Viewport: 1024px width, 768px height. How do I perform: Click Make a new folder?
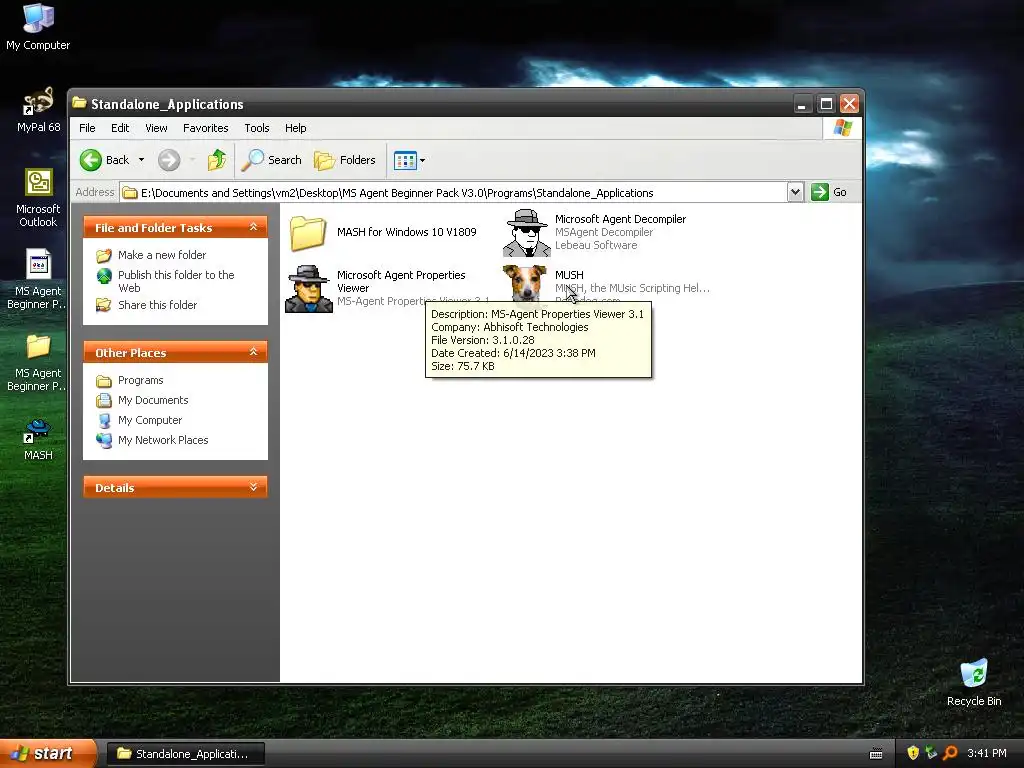point(162,255)
